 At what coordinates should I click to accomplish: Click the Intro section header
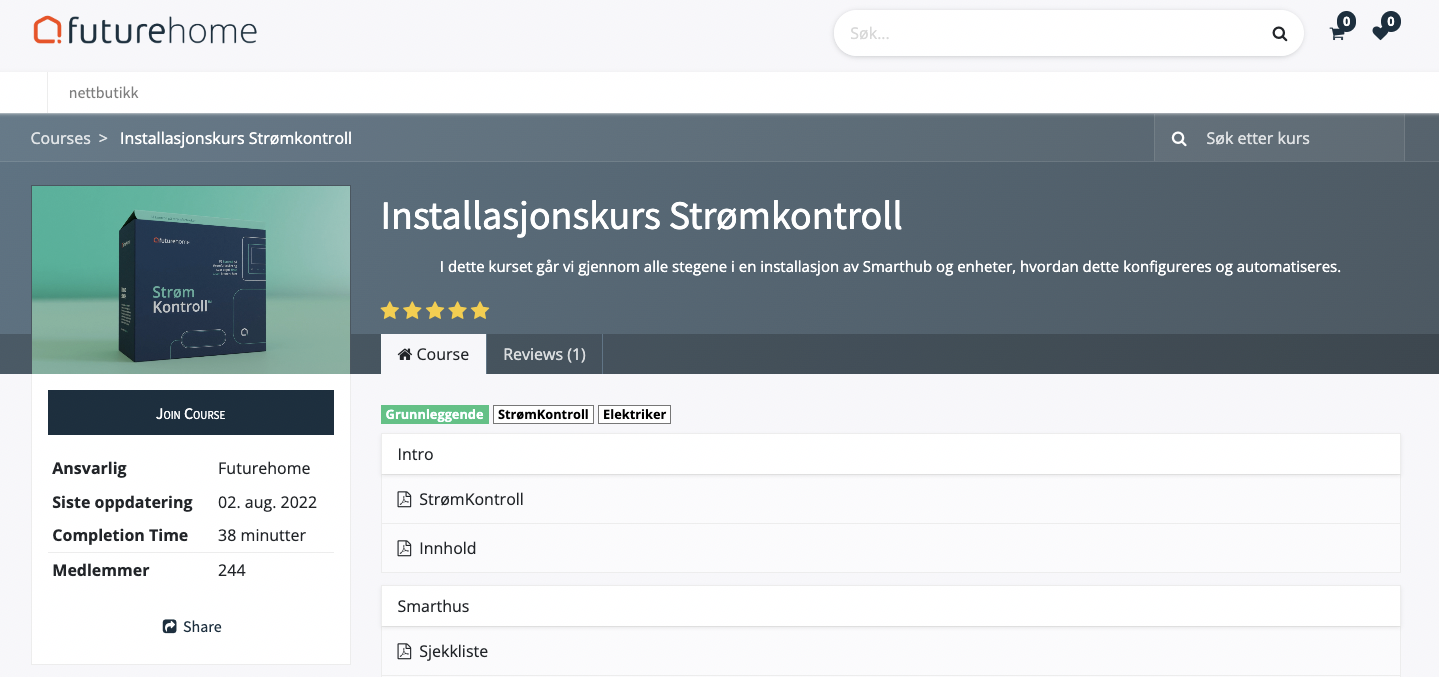click(891, 454)
